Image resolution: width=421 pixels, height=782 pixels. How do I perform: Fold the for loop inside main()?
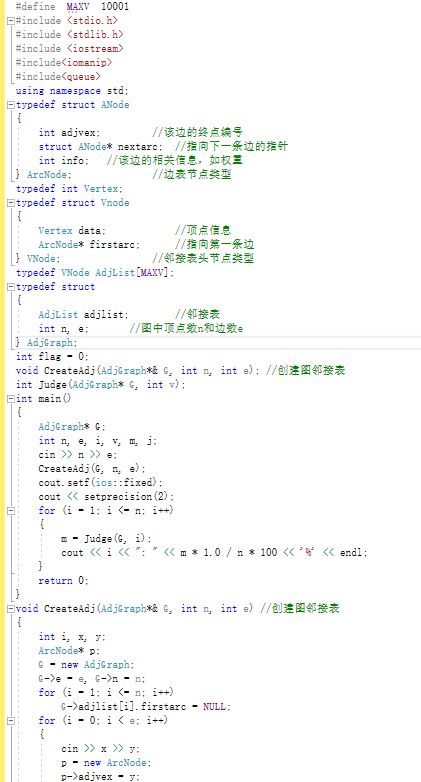click(11, 511)
